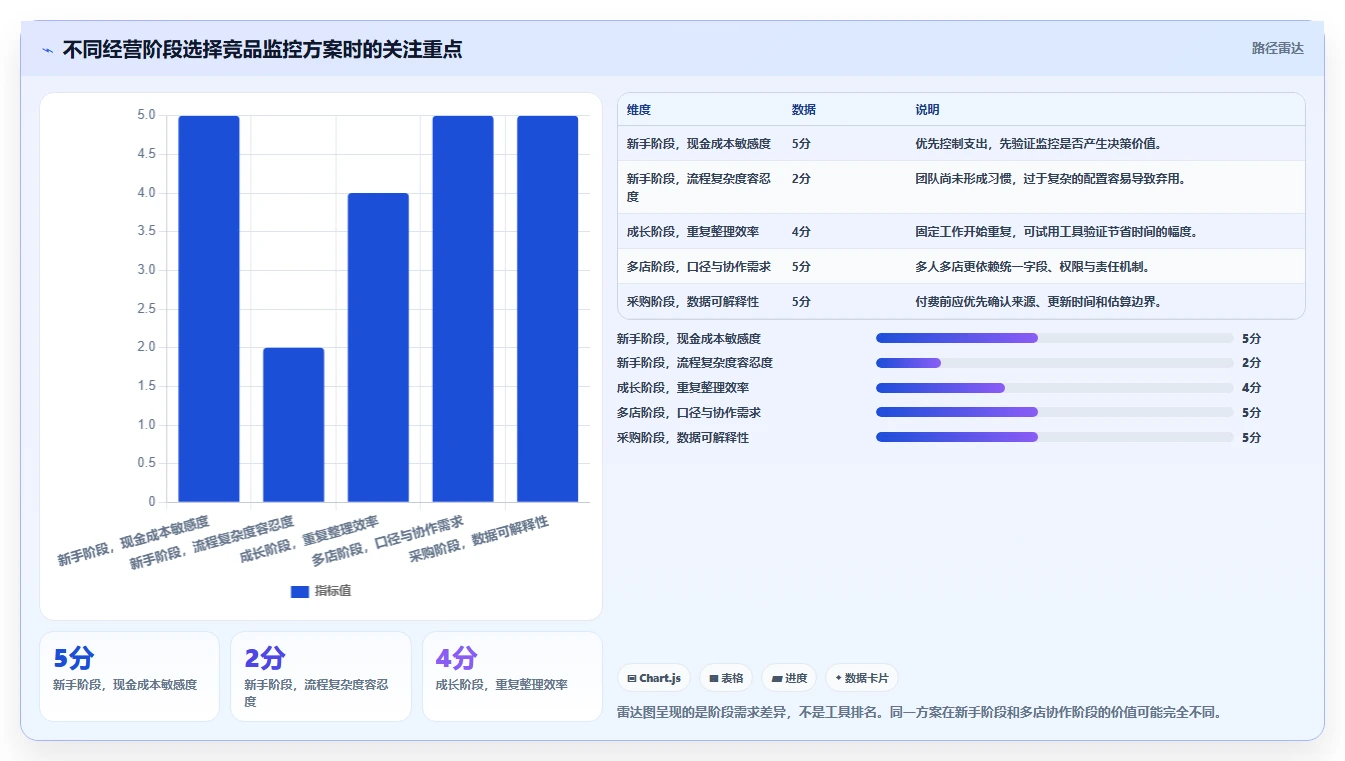
Task: Click the chart bar for 成长阶段，重复整理效率
Action: pyautogui.click(x=378, y=347)
